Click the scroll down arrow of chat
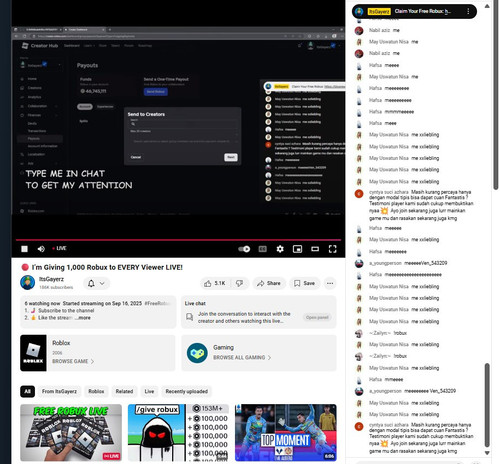500x464 pixels. (487, 453)
